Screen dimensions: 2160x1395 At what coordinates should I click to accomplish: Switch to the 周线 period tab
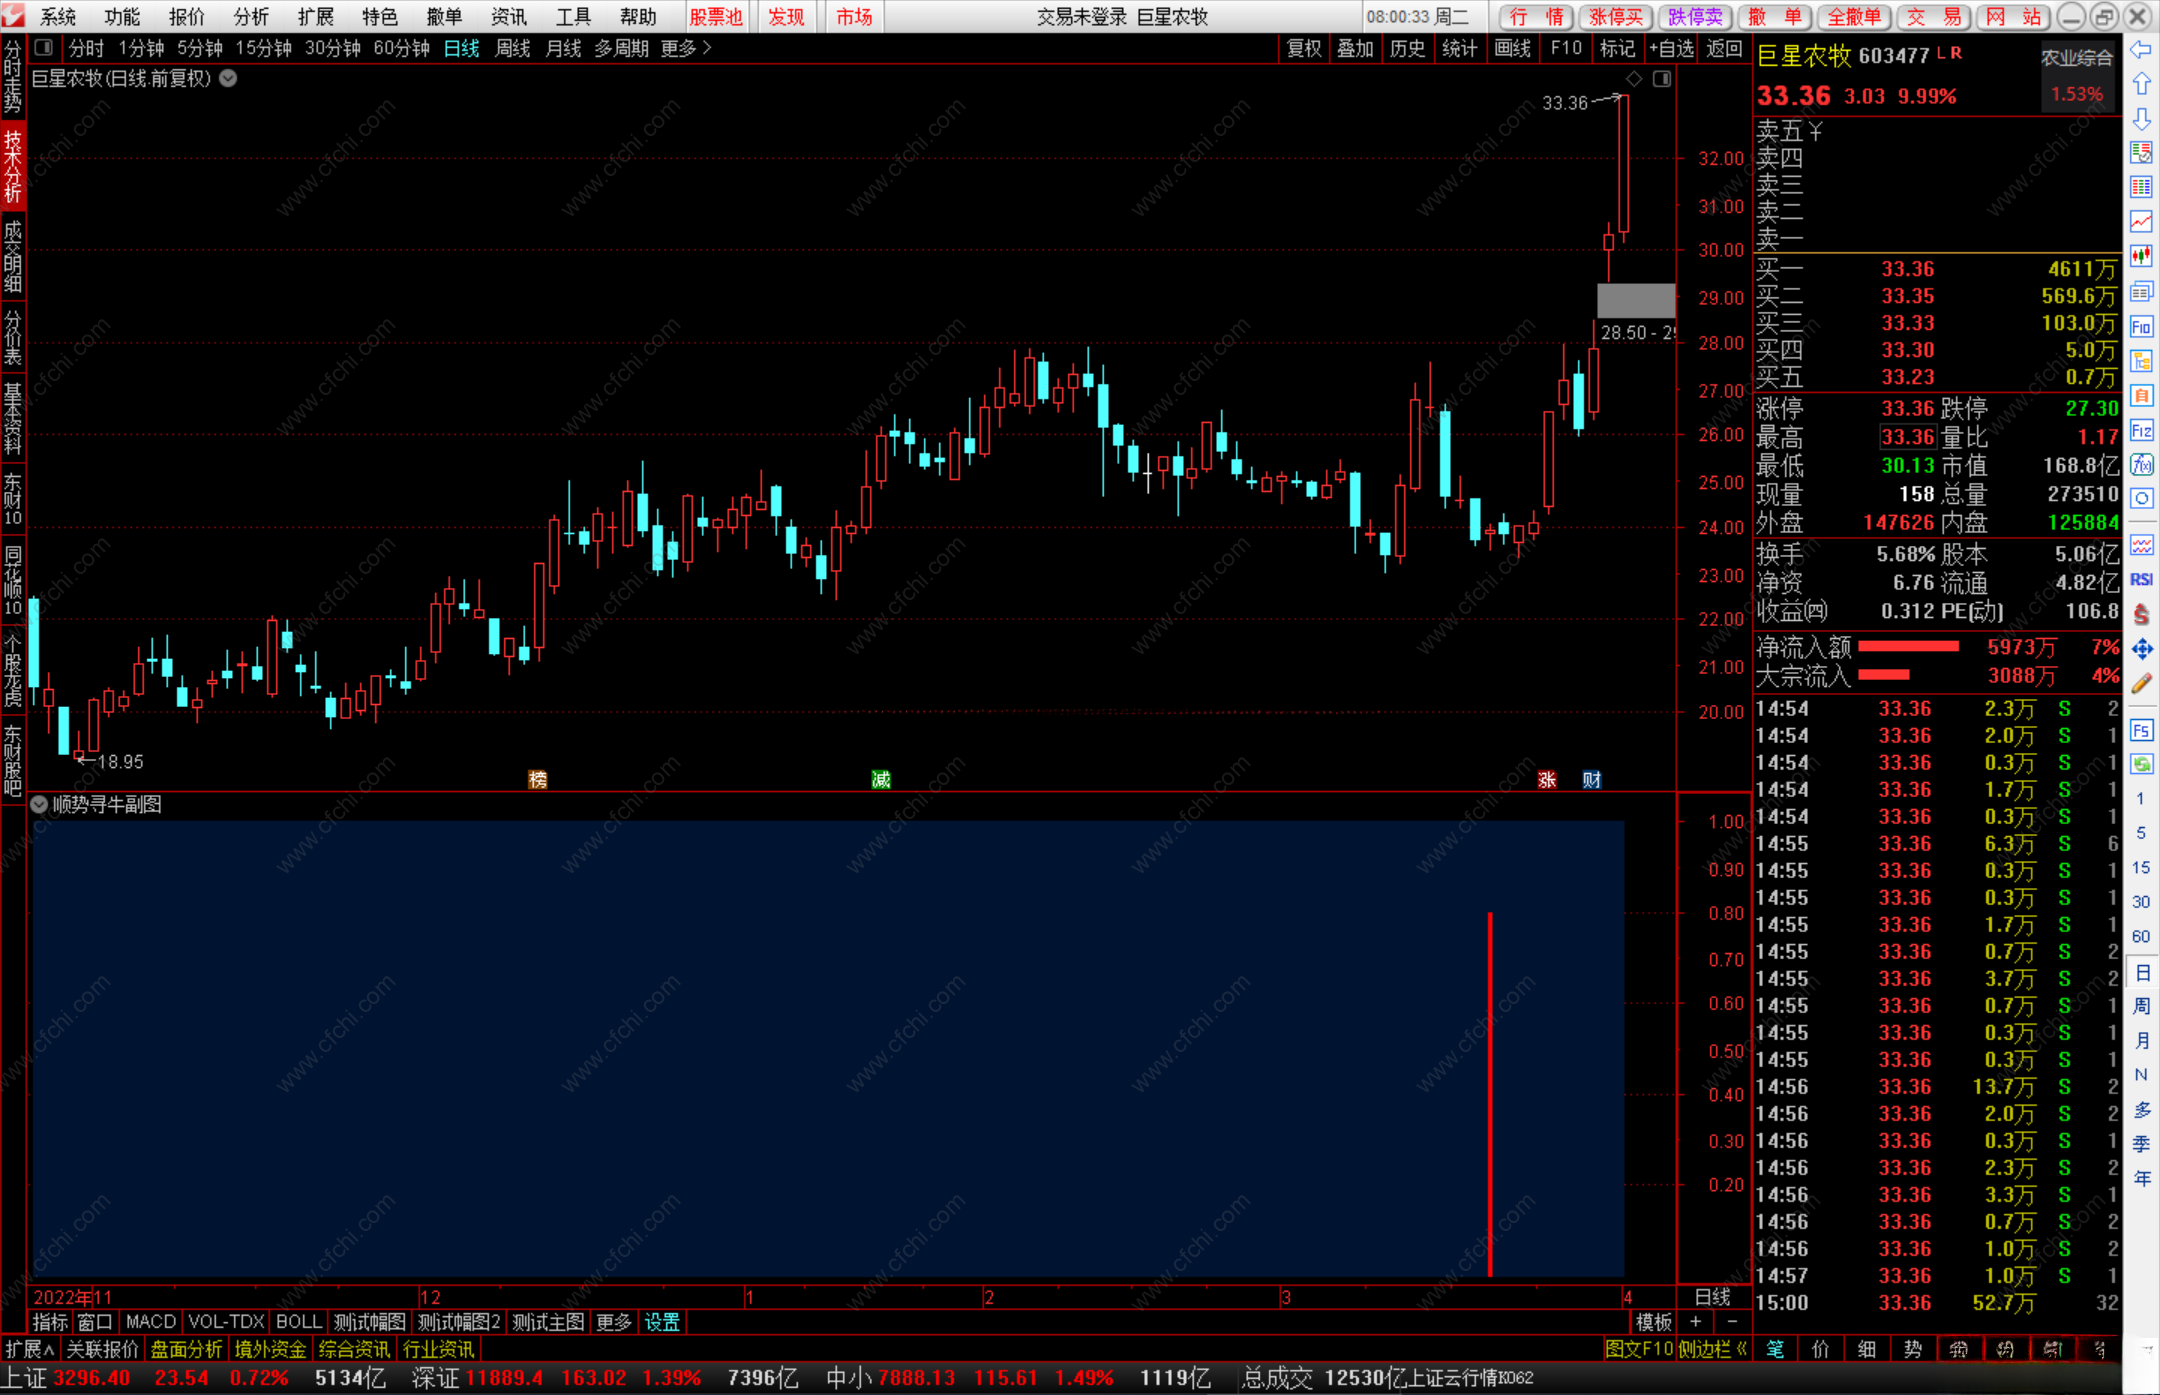tap(512, 48)
